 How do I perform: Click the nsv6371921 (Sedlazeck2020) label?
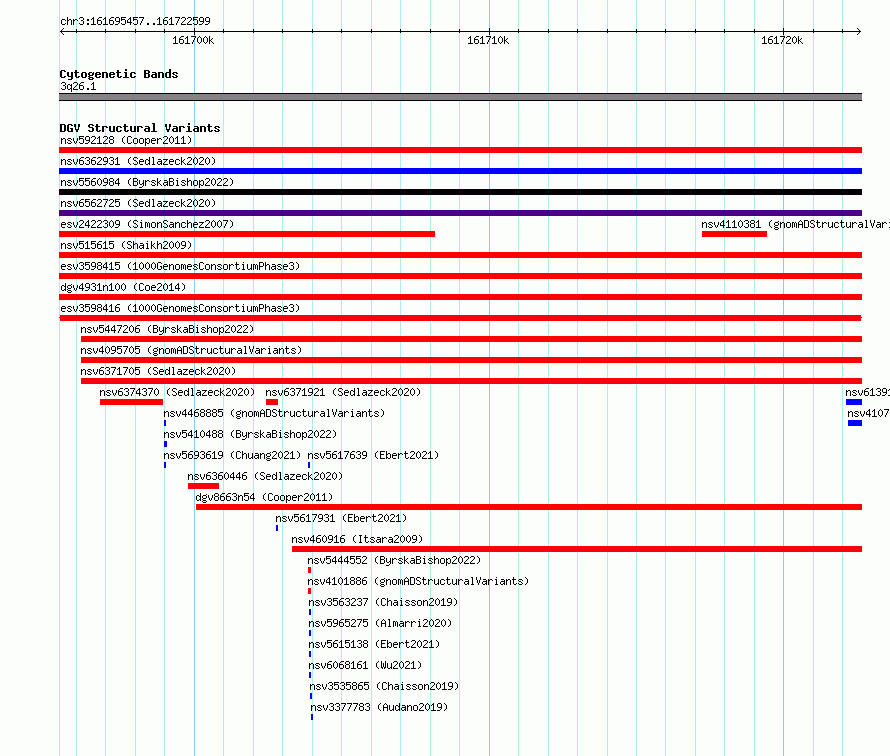click(343, 392)
